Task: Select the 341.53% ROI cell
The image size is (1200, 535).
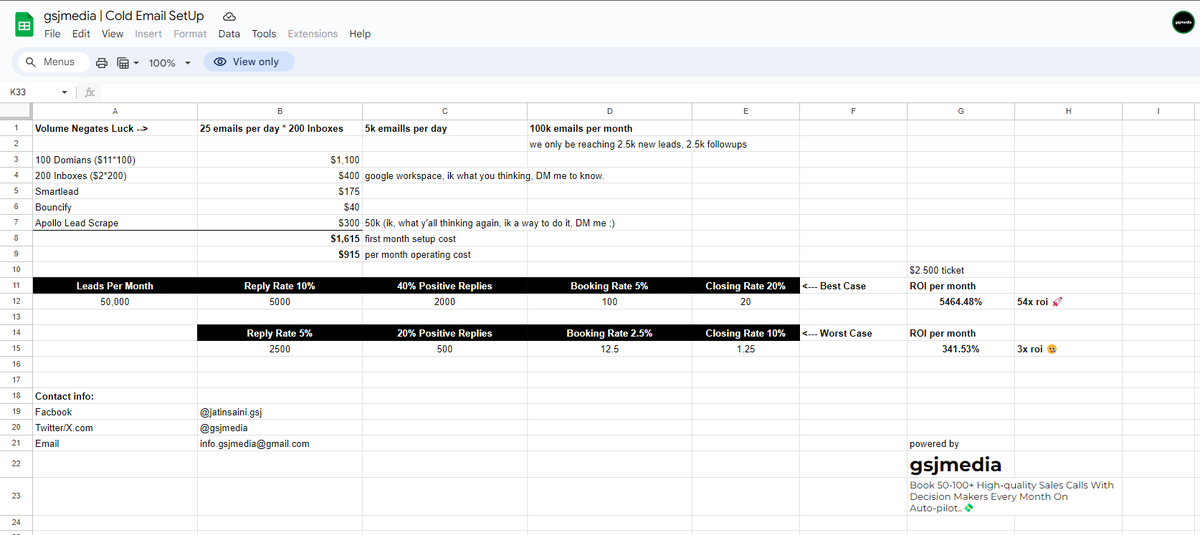Action: point(960,349)
